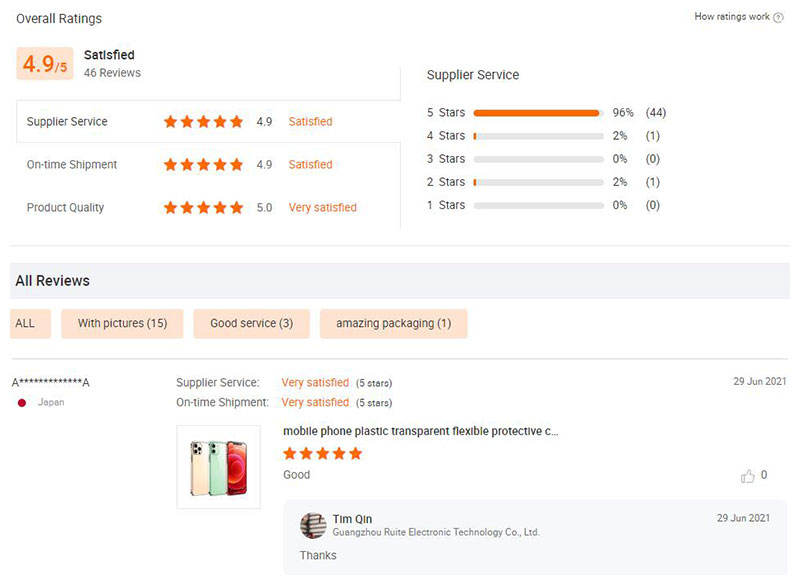Open the How ratings work link
This screenshot has width=800, height=584.
coord(731,17)
